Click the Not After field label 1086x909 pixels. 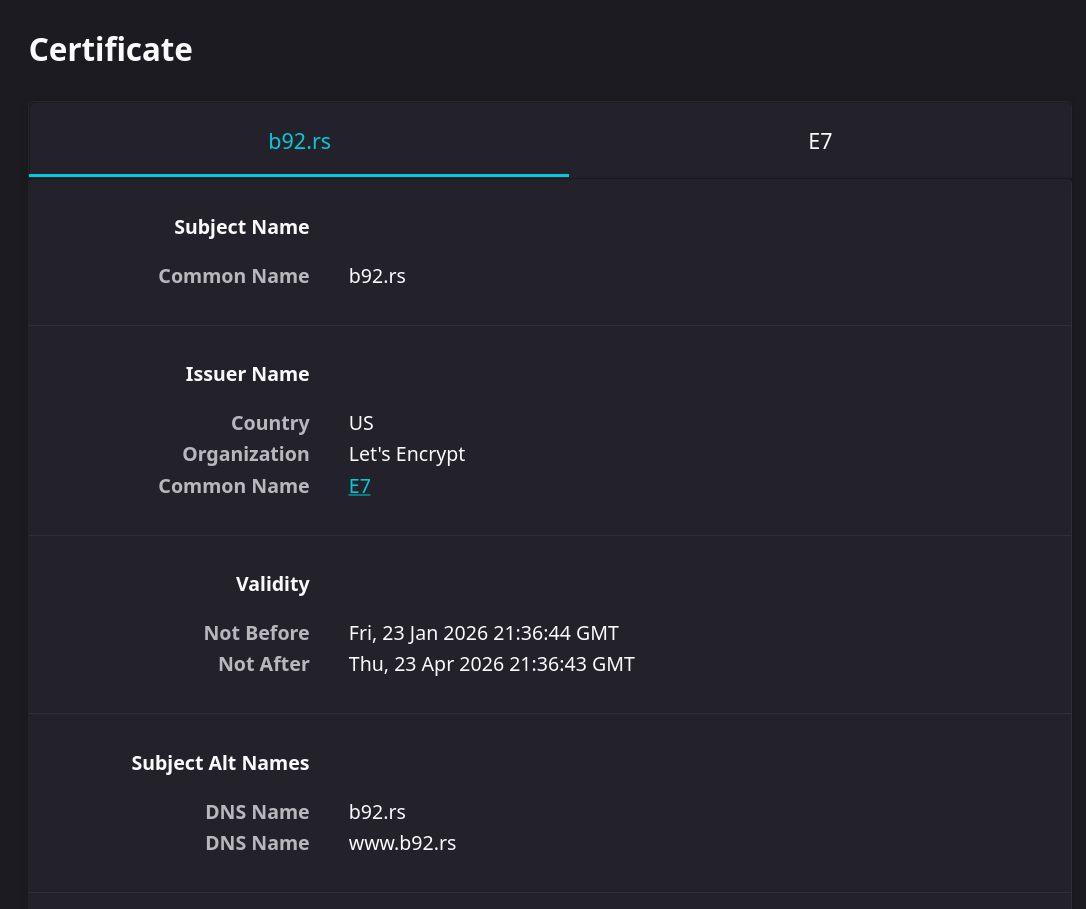[264, 664]
